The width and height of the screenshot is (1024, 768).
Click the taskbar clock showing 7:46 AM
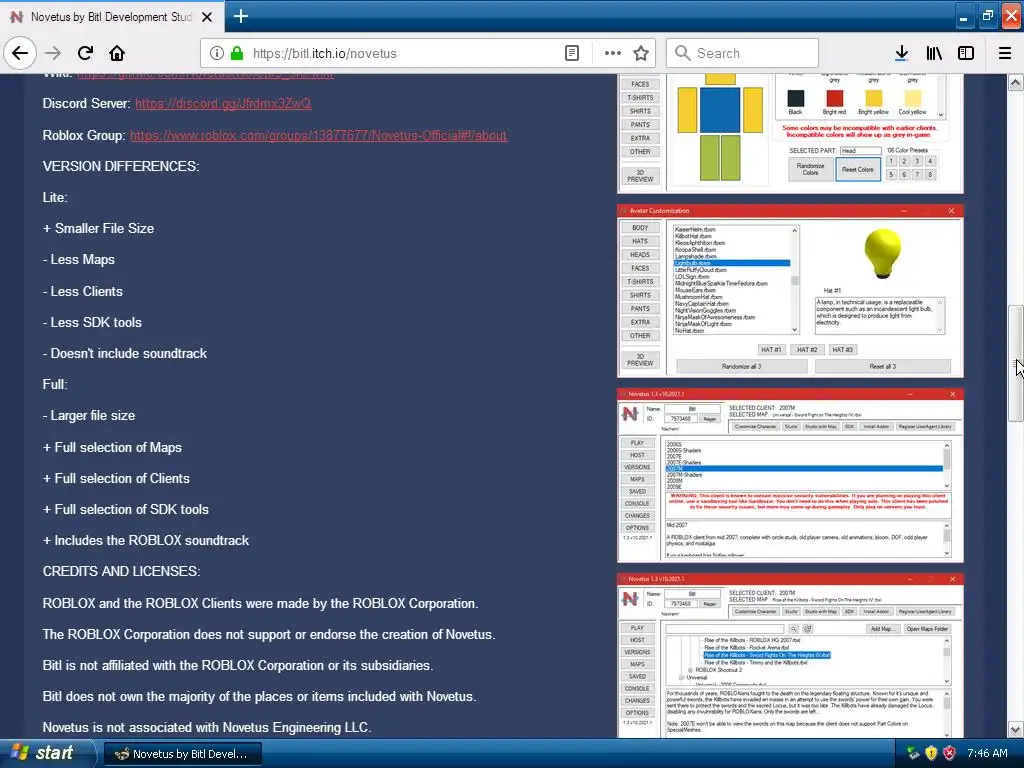click(987, 754)
